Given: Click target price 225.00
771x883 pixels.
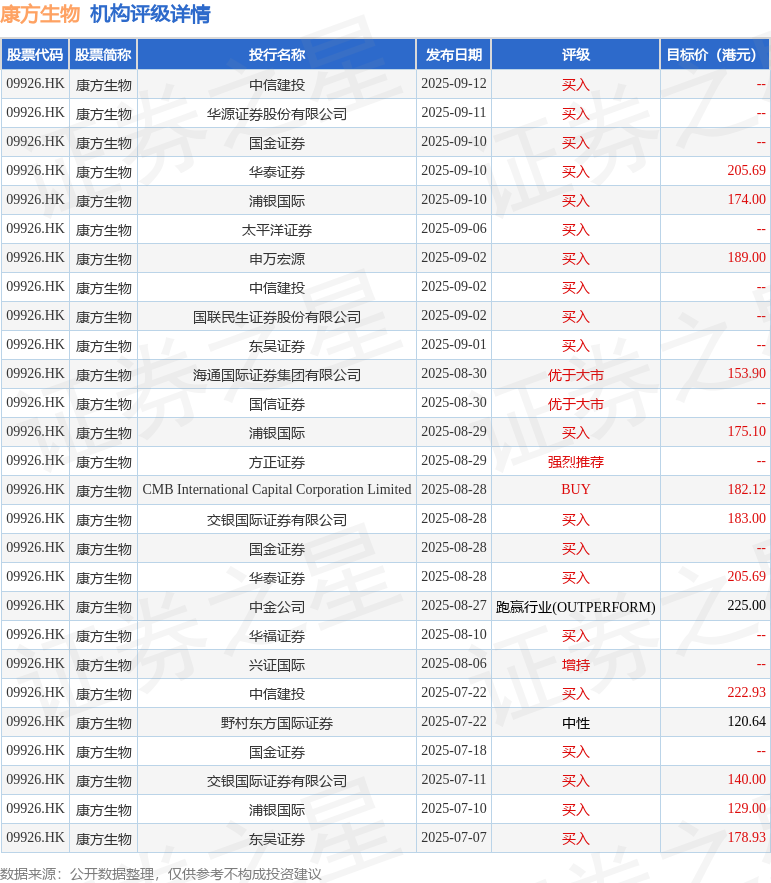Looking at the screenshot, I should (x=746, y=605).
